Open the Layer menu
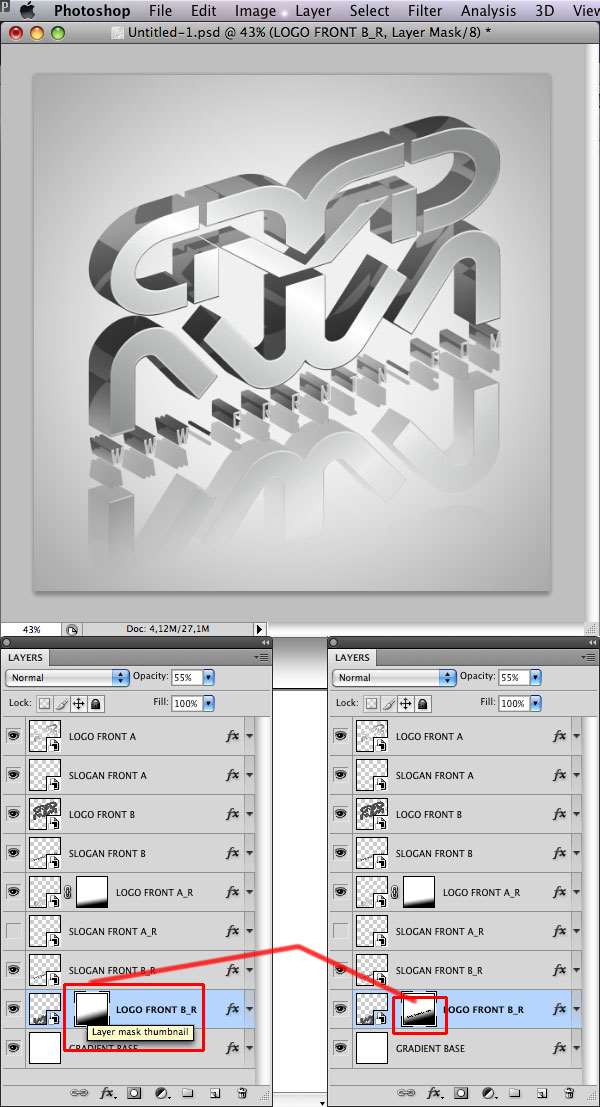This screenshot has width=600, height=1107. point(313,11)
